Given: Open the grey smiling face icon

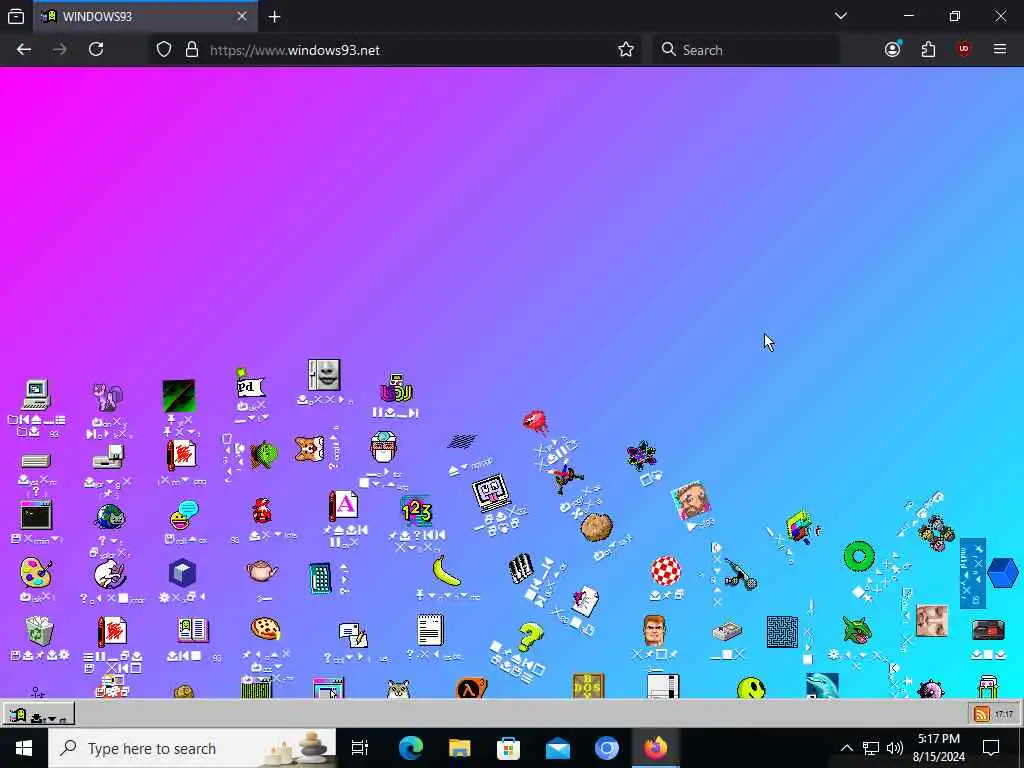Looking at the screenshot, I should 324,376.
